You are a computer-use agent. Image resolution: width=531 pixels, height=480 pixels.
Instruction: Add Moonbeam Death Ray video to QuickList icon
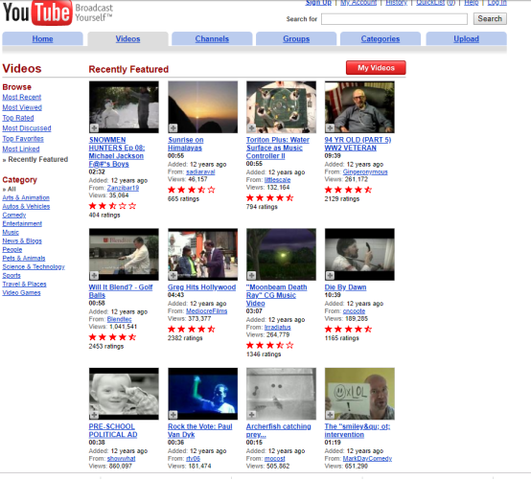tap(251, 275)
